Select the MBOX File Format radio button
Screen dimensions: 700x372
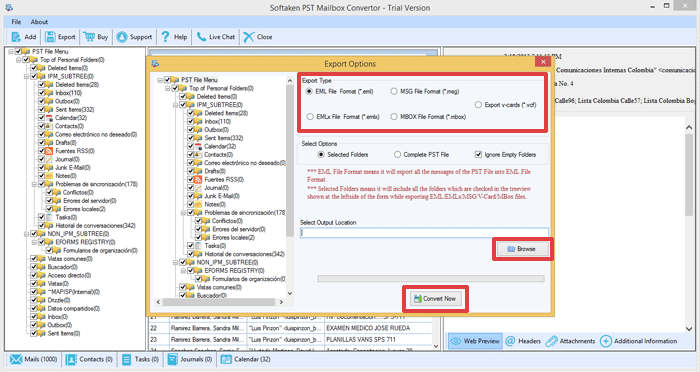coord(394,117)
